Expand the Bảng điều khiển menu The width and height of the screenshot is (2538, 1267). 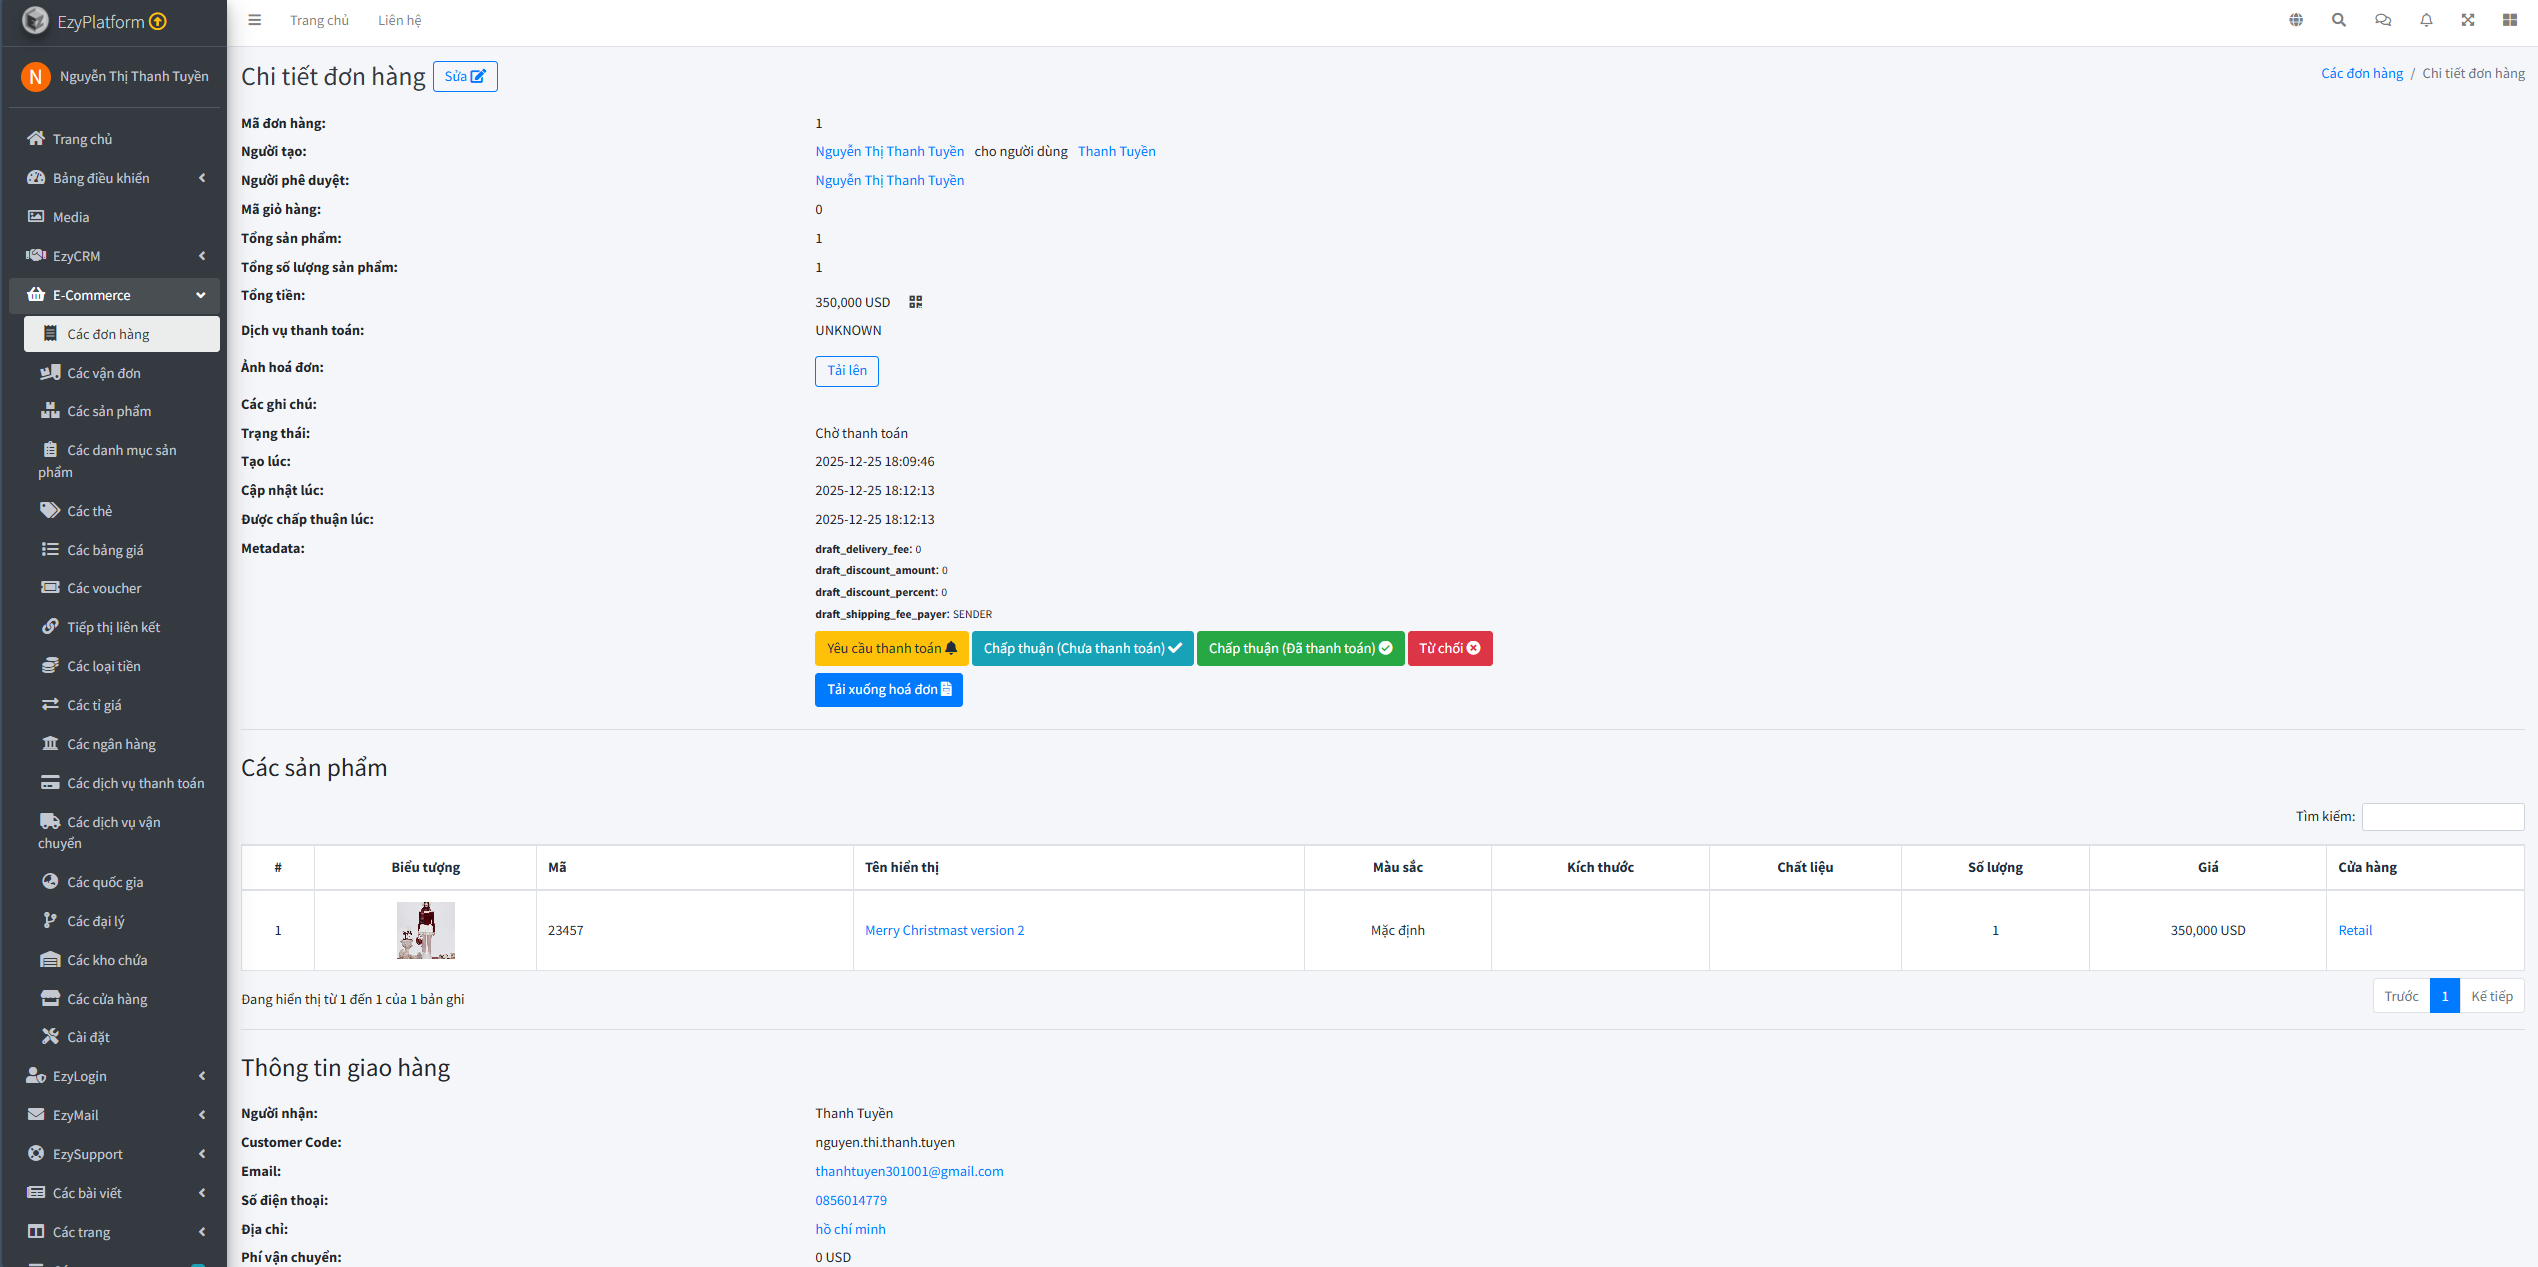[x=201, y=178]
